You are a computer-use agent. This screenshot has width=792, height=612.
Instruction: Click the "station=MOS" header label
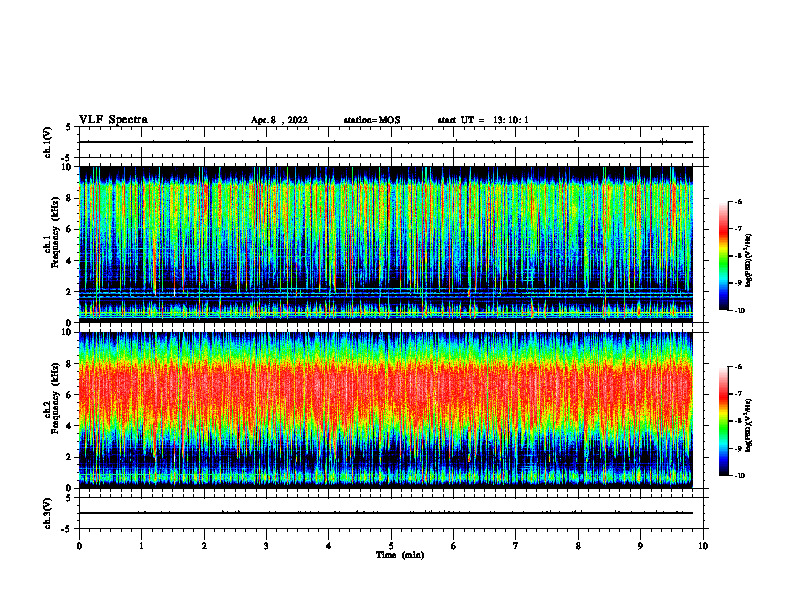372,120
